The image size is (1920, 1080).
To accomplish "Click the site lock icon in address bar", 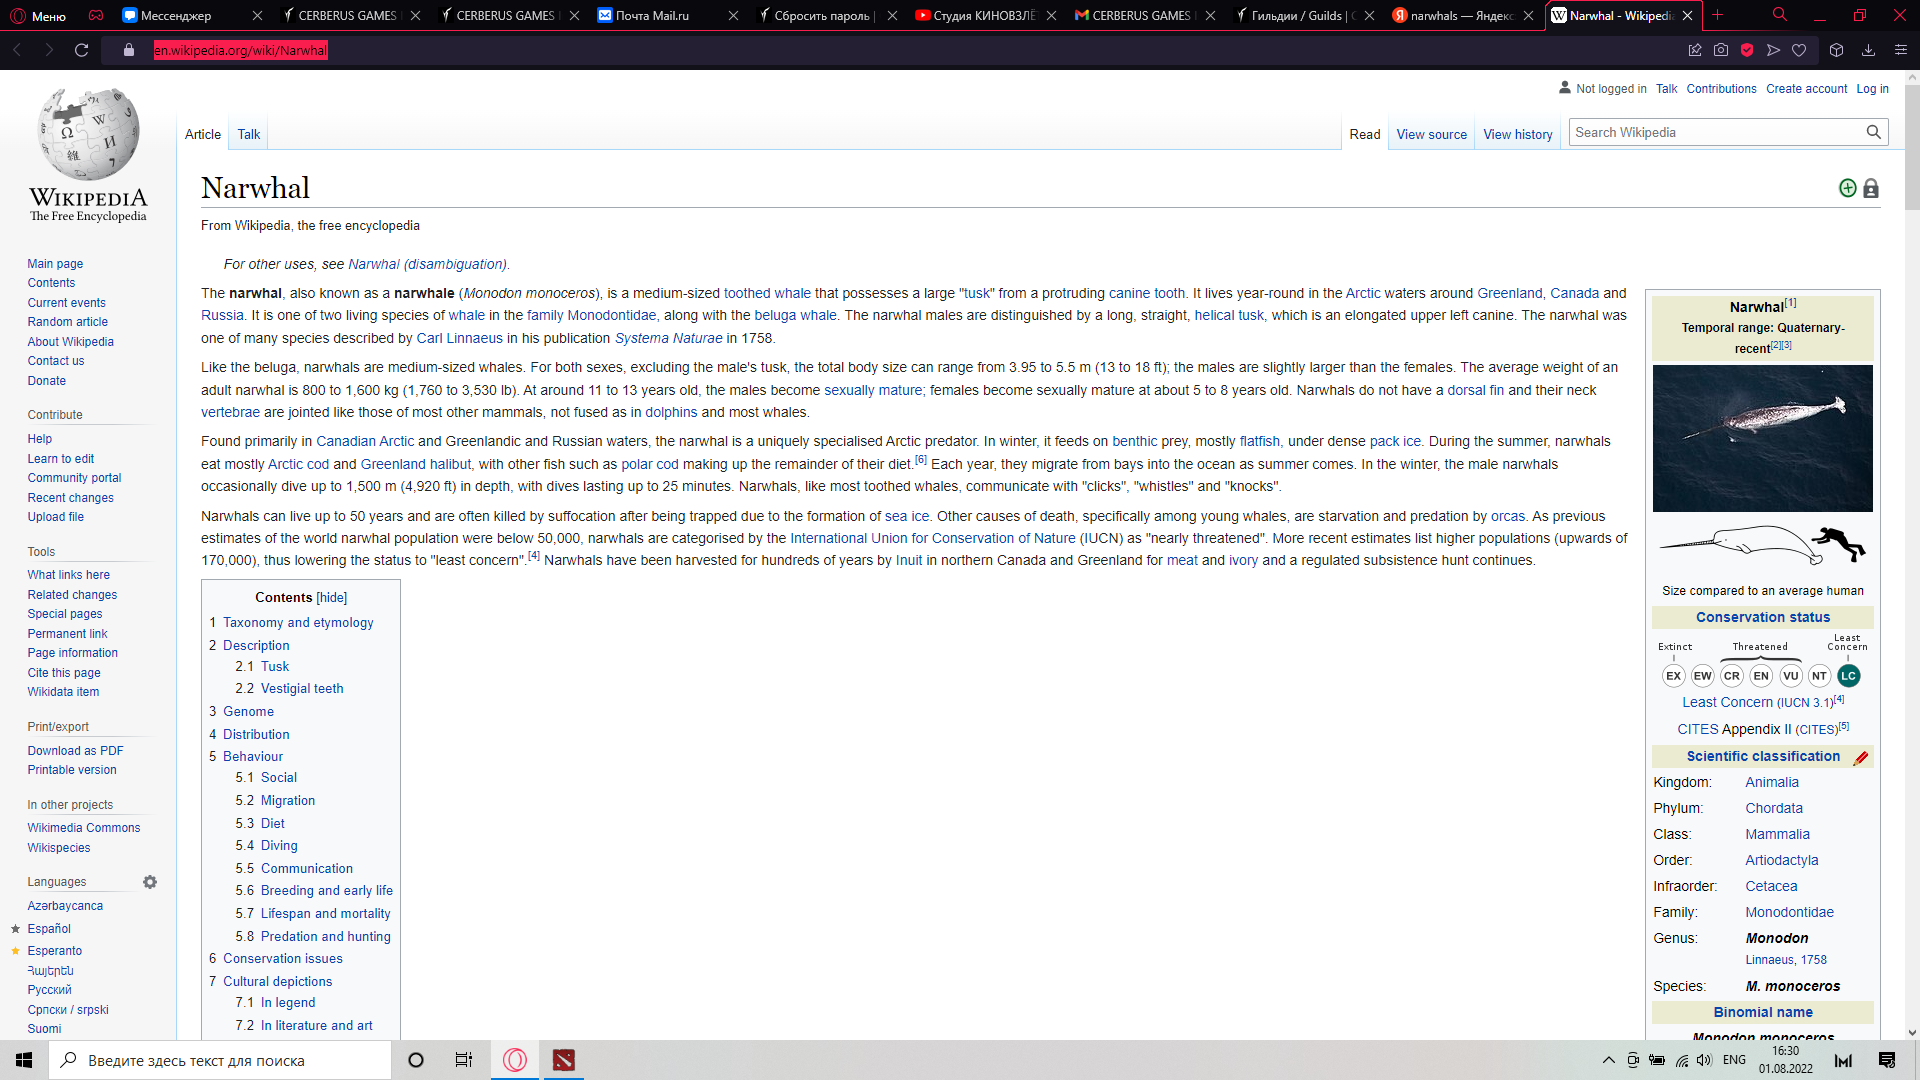I will click(x=129, y=50).
